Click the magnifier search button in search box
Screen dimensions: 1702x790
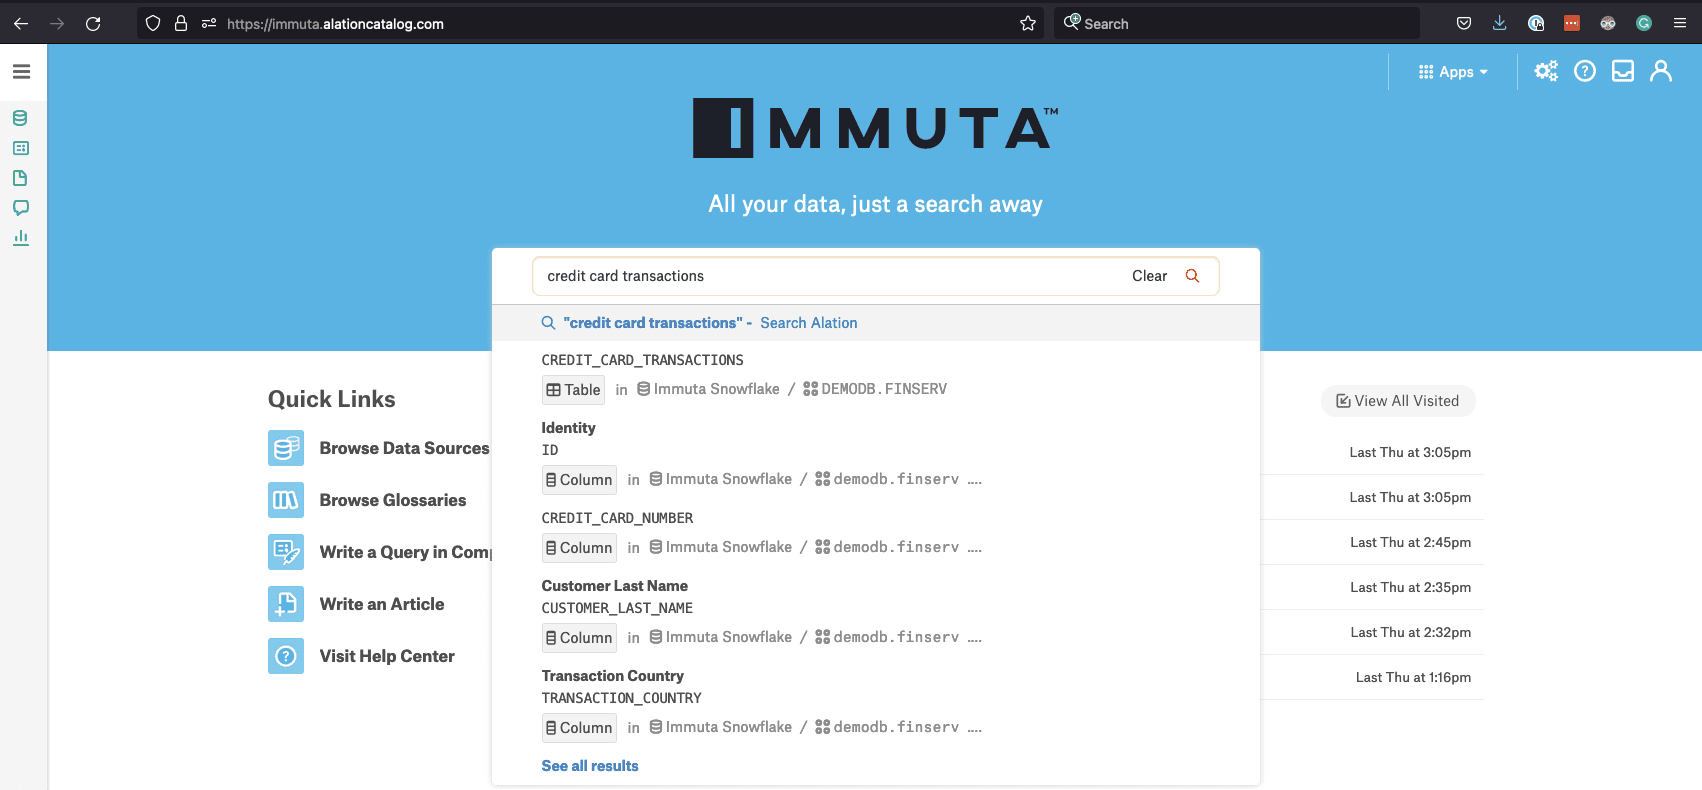click(x=1192, y=276)
